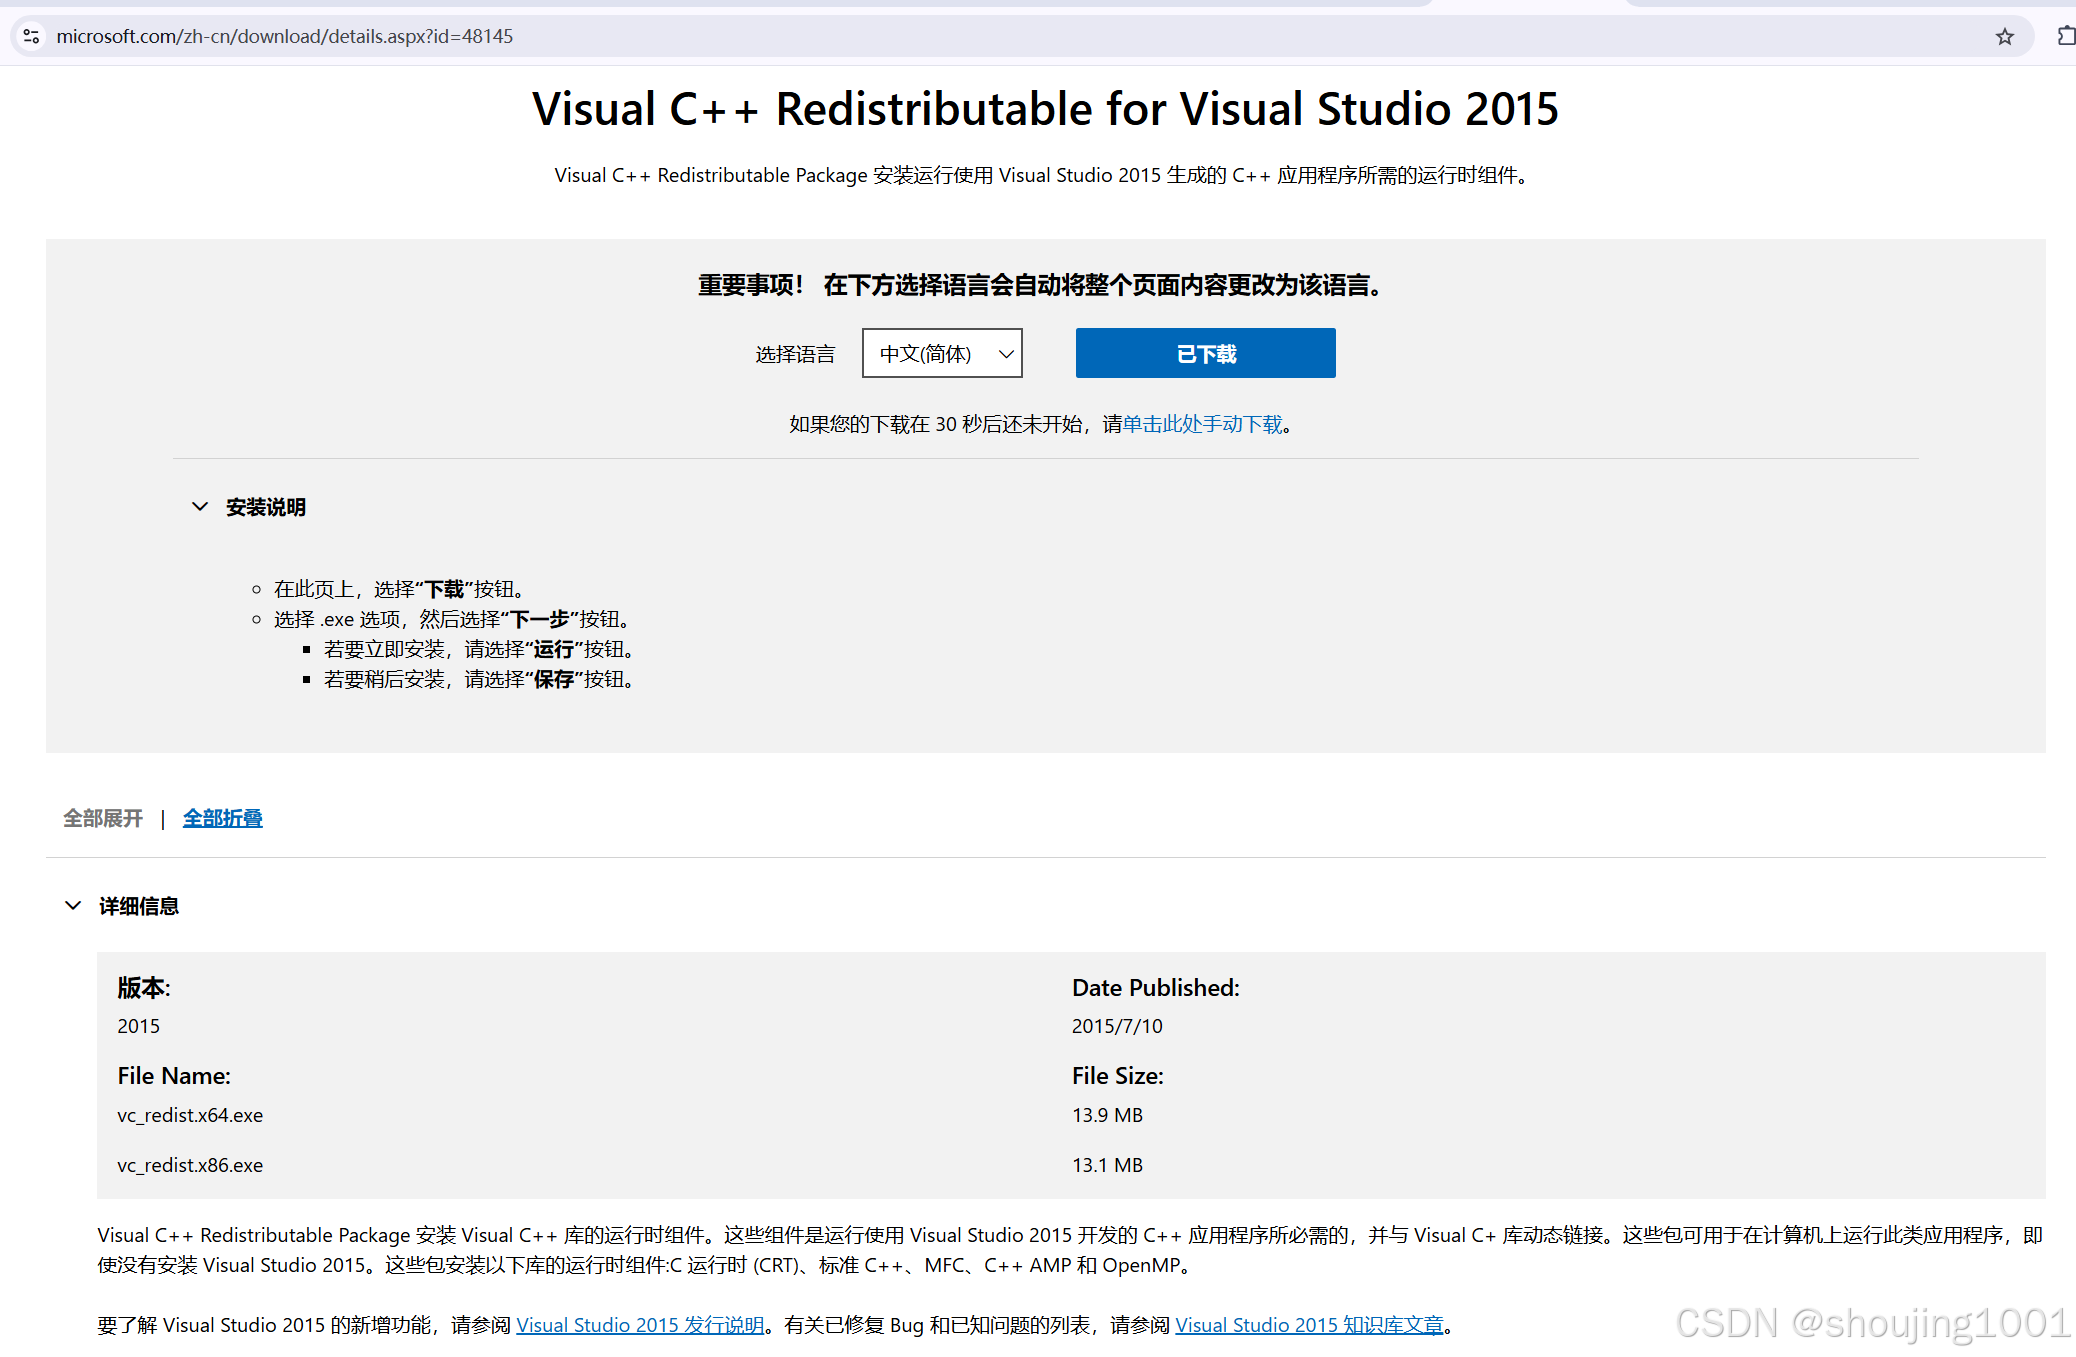Collapse the 详细信息 section chevron
Image resolution: width=2076 pixels, height=1357 pixels.
coord(73,906)
